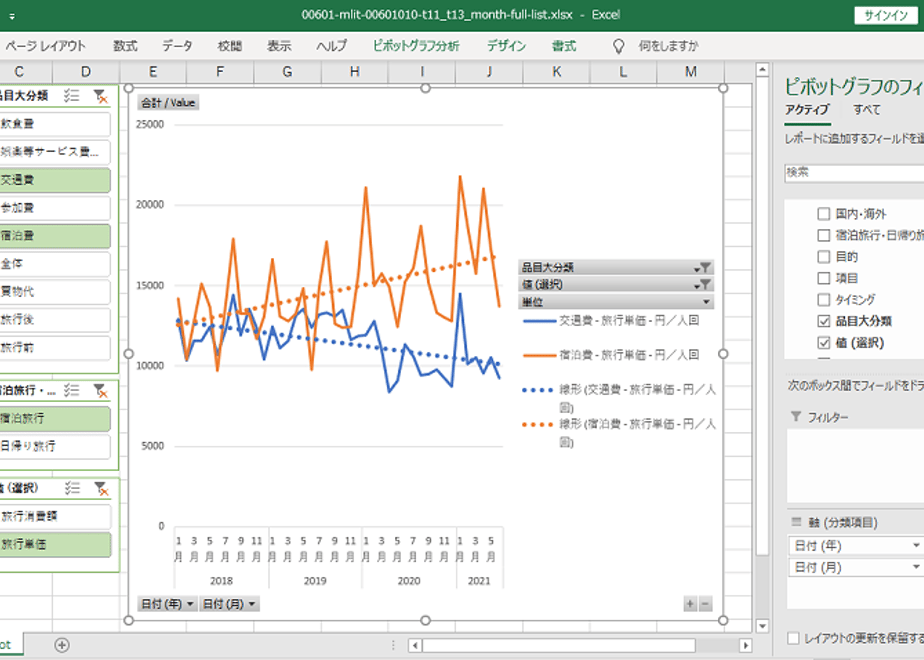The height and width of the screenshot is (660, 924).
Task: Click dotted blue 線形 trendline legend swatch
Action: click(x=539, y=390)
